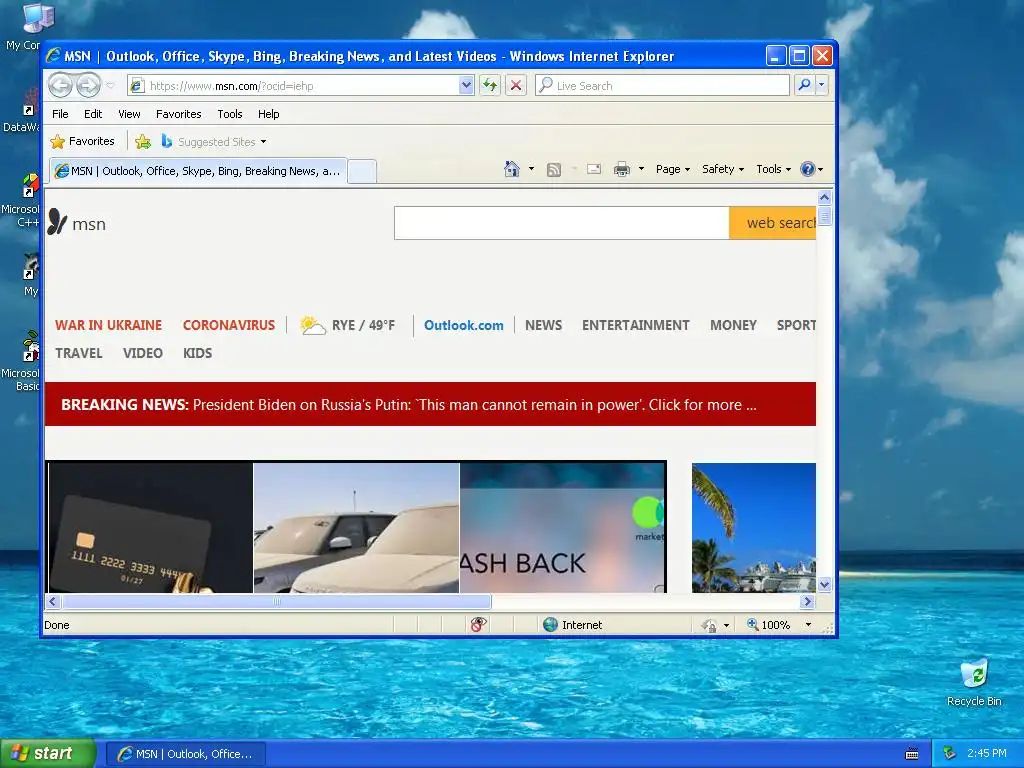This screenshot has height=768, width=1024.
Task: Click the Internet zone globe in status bar
Action: click(x=550, y=625)
